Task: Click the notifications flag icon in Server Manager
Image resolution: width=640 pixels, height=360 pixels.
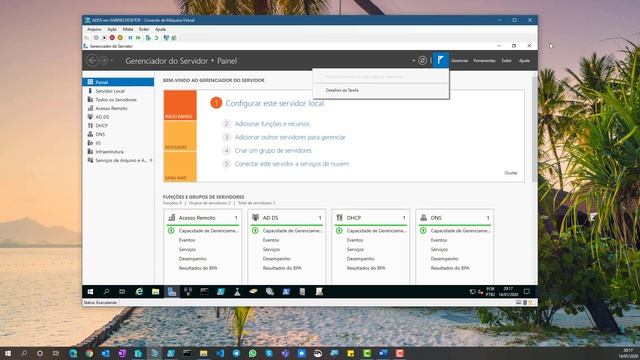Action: coord(440,60)
